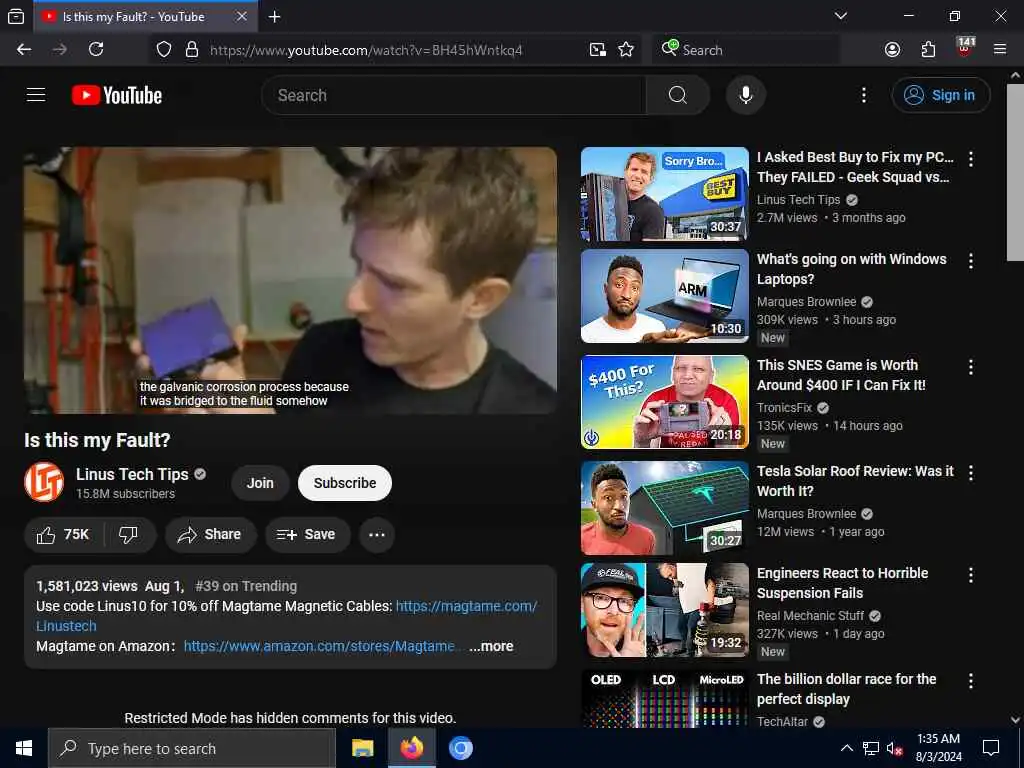Screen dimensions: 1024x768
Task: Open File Explorer from the taskbar
Action: click(x=362, y=748)
